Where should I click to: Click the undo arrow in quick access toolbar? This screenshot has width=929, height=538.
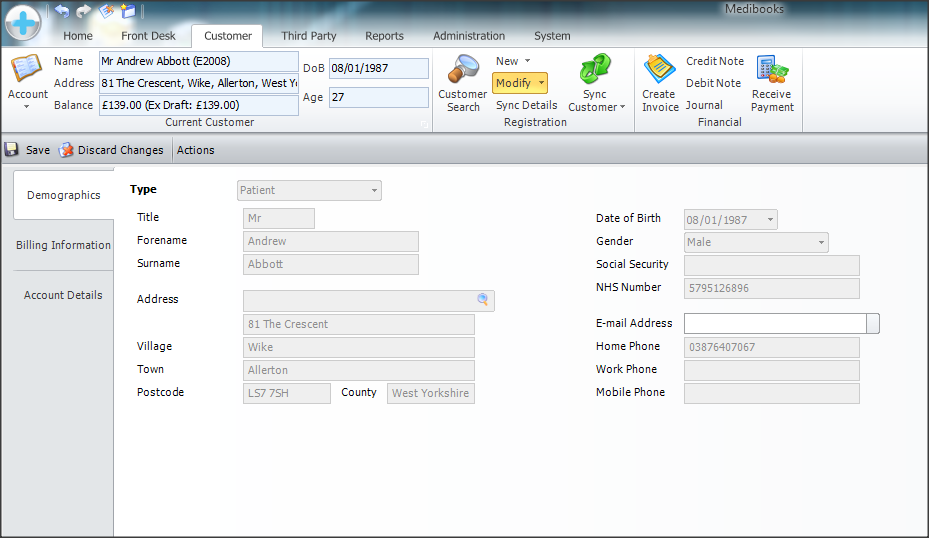(x=62, y=11)
